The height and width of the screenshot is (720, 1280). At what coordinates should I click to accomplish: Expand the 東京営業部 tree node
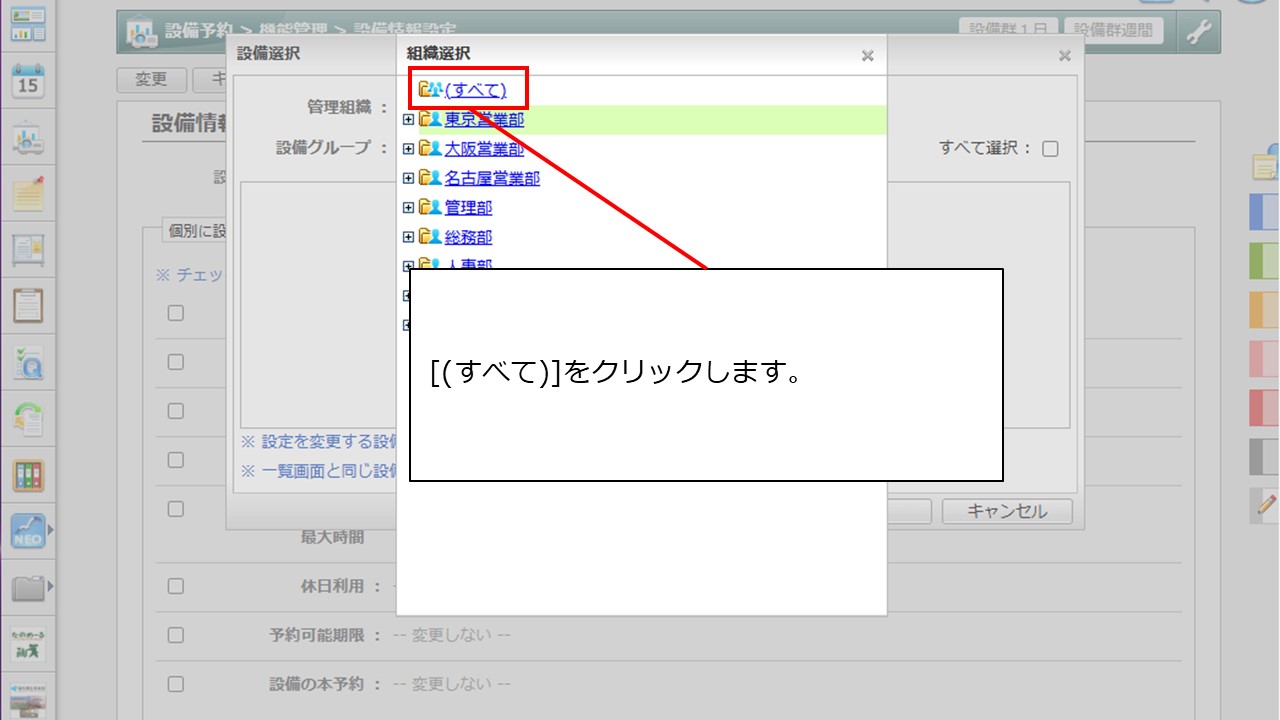coord(408,120)
